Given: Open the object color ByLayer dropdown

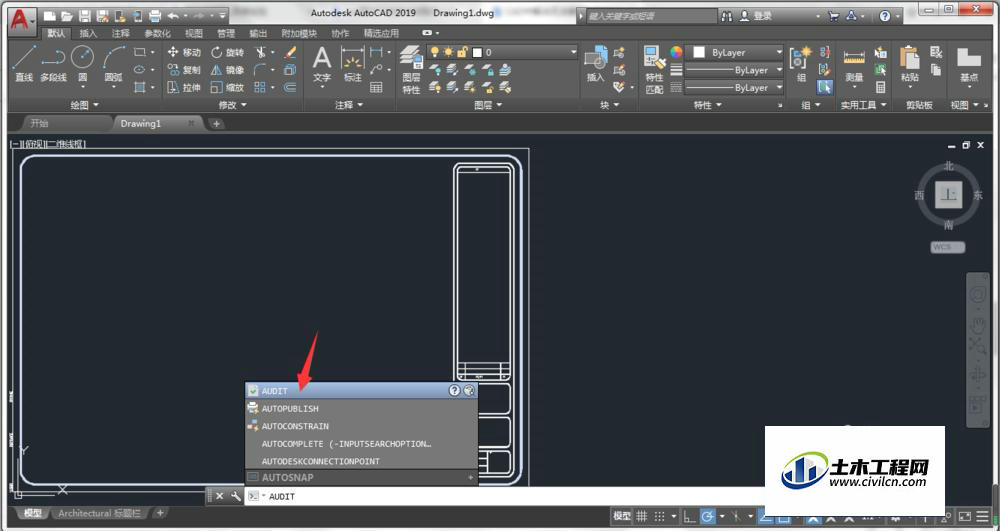Looking at the screenshot, I should tap(736, 52).
